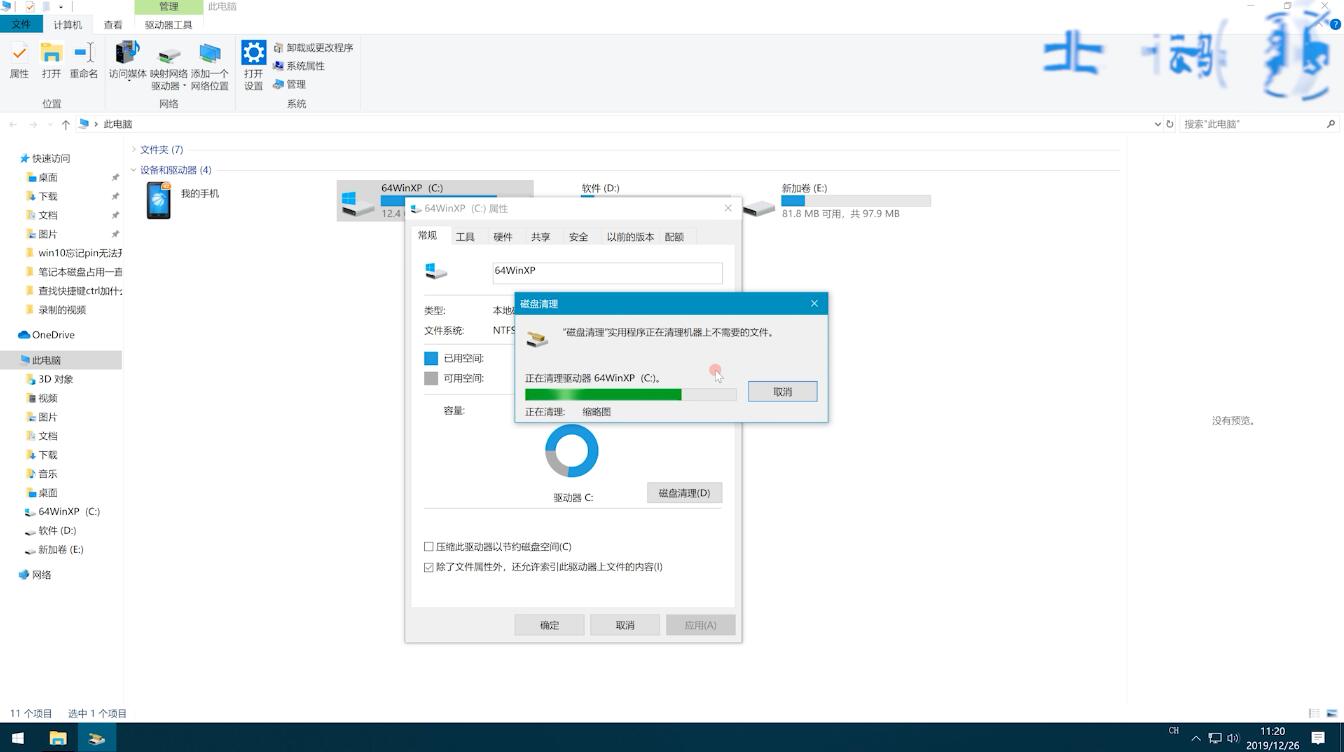
Task: Switch to the 常规 (General) properties tab
Action: pyautogui.click(x=427, y=236)
